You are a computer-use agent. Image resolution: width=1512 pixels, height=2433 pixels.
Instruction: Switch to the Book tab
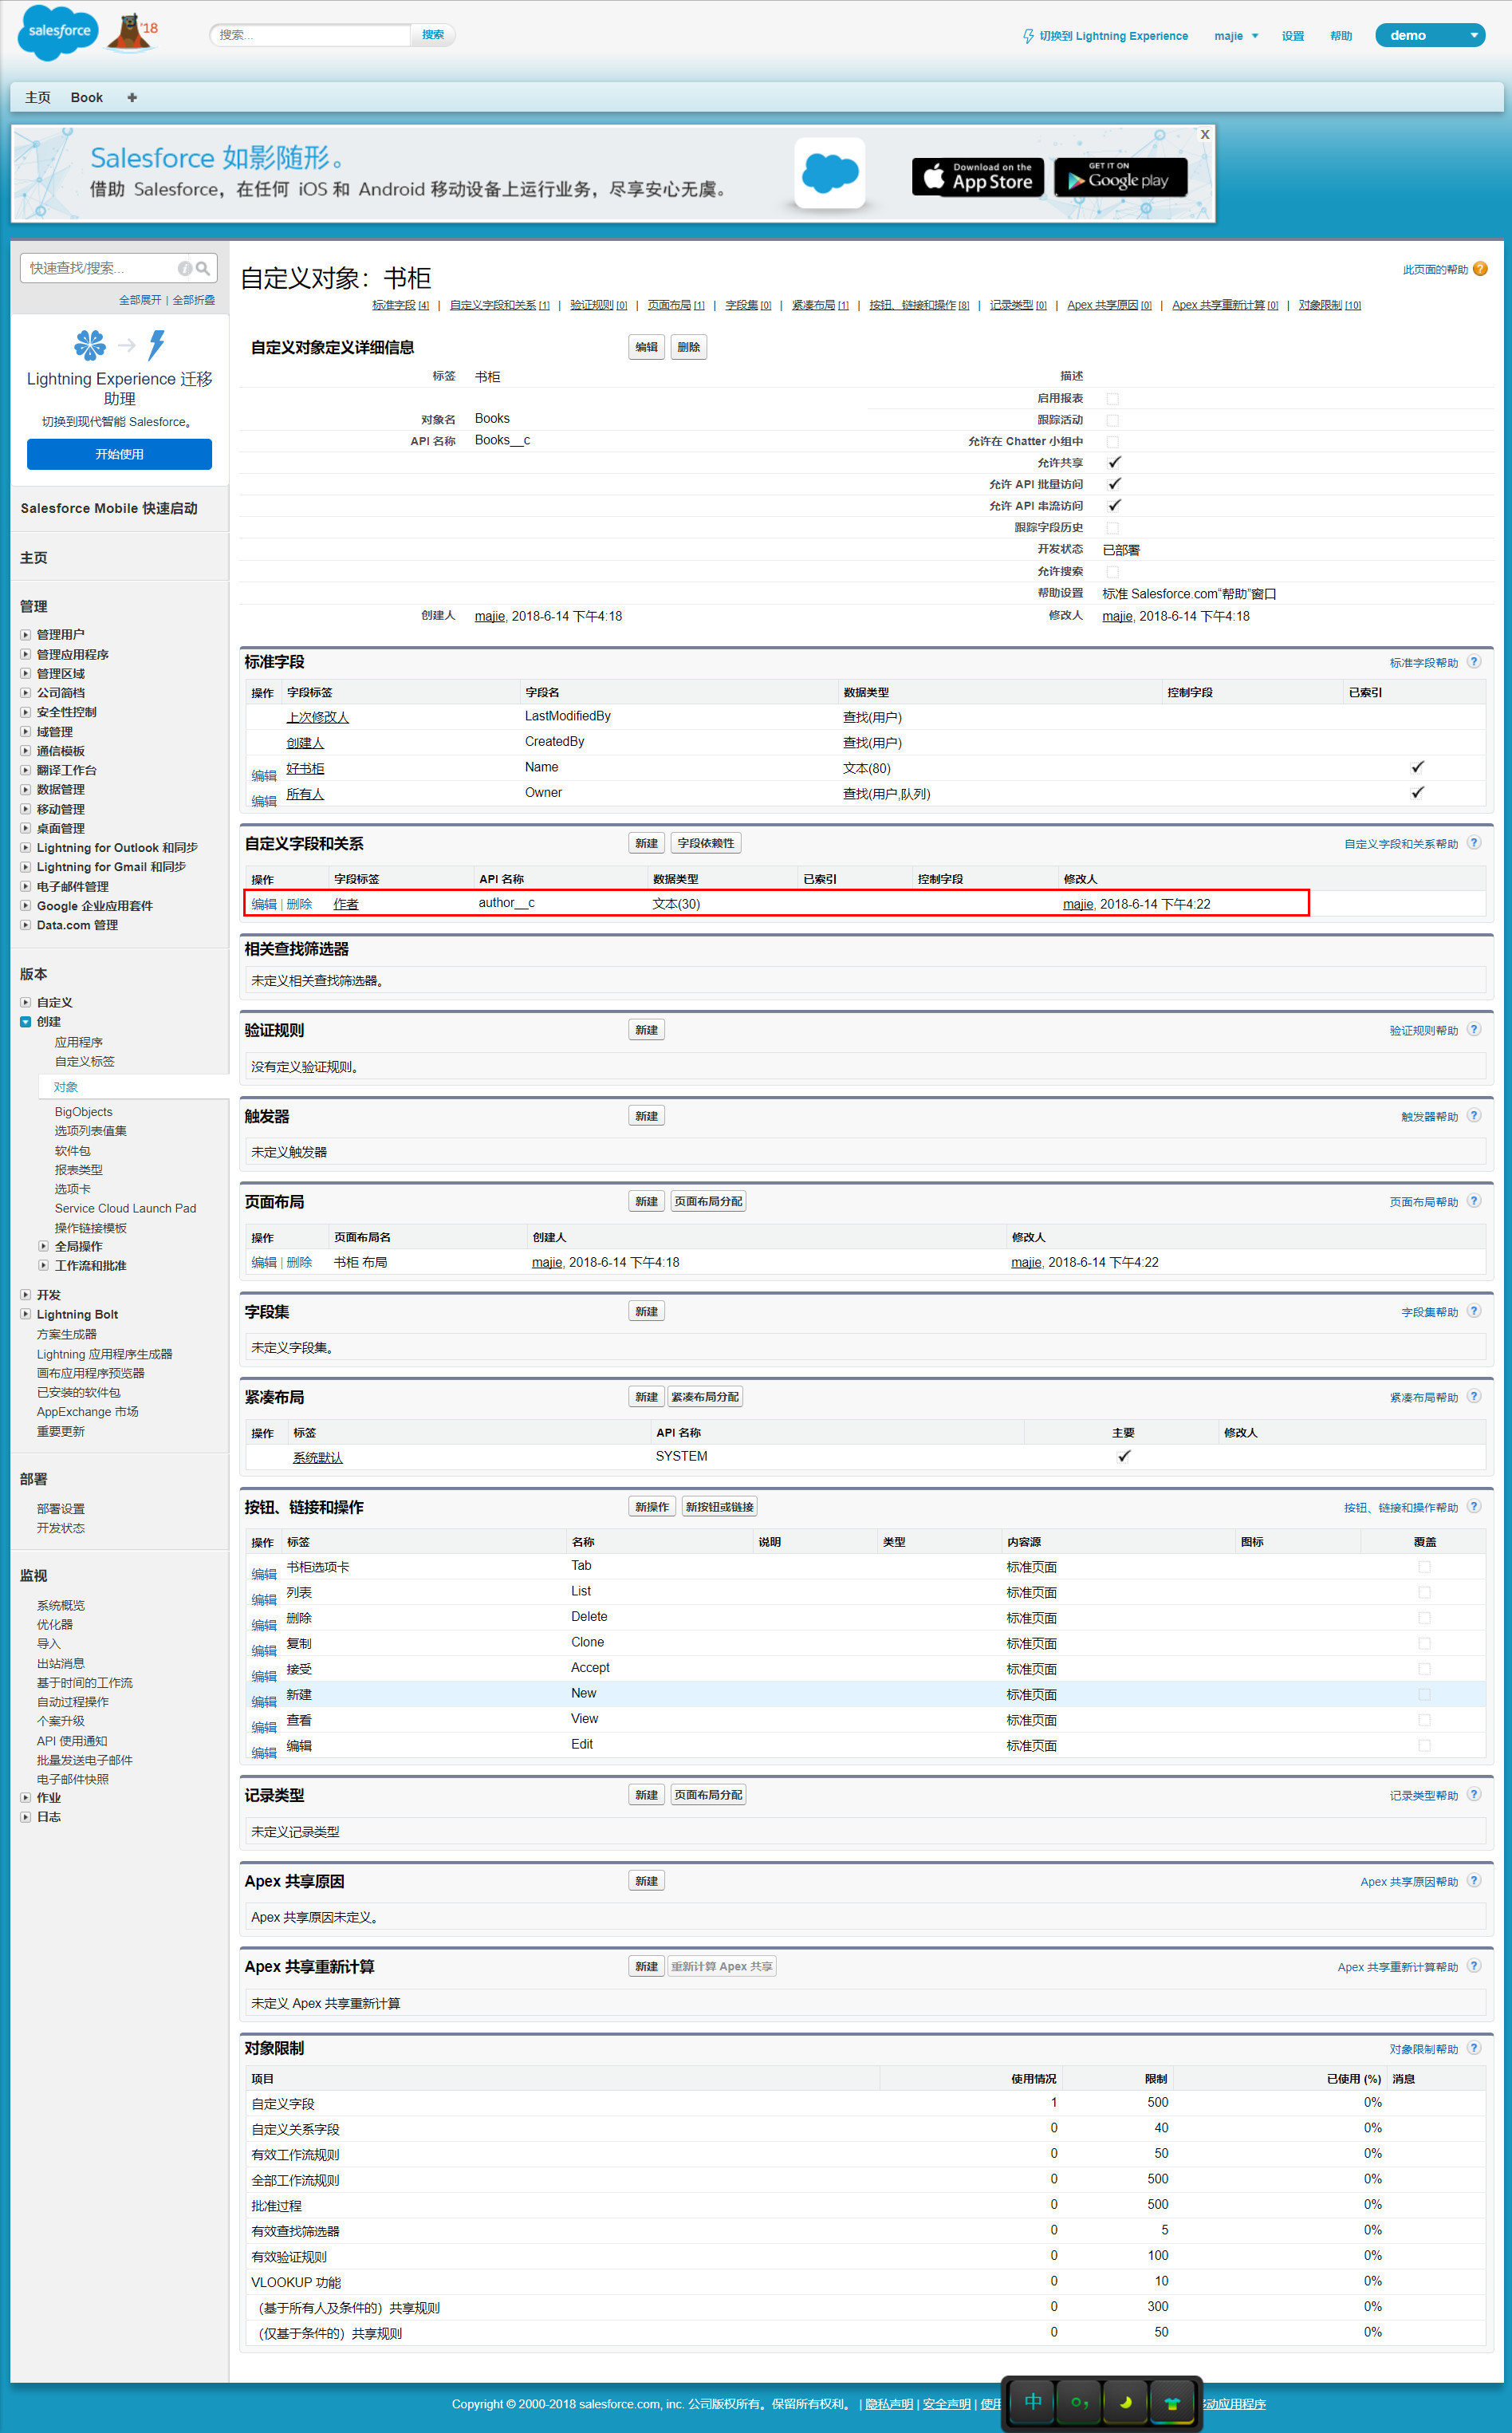pos(86,97)
